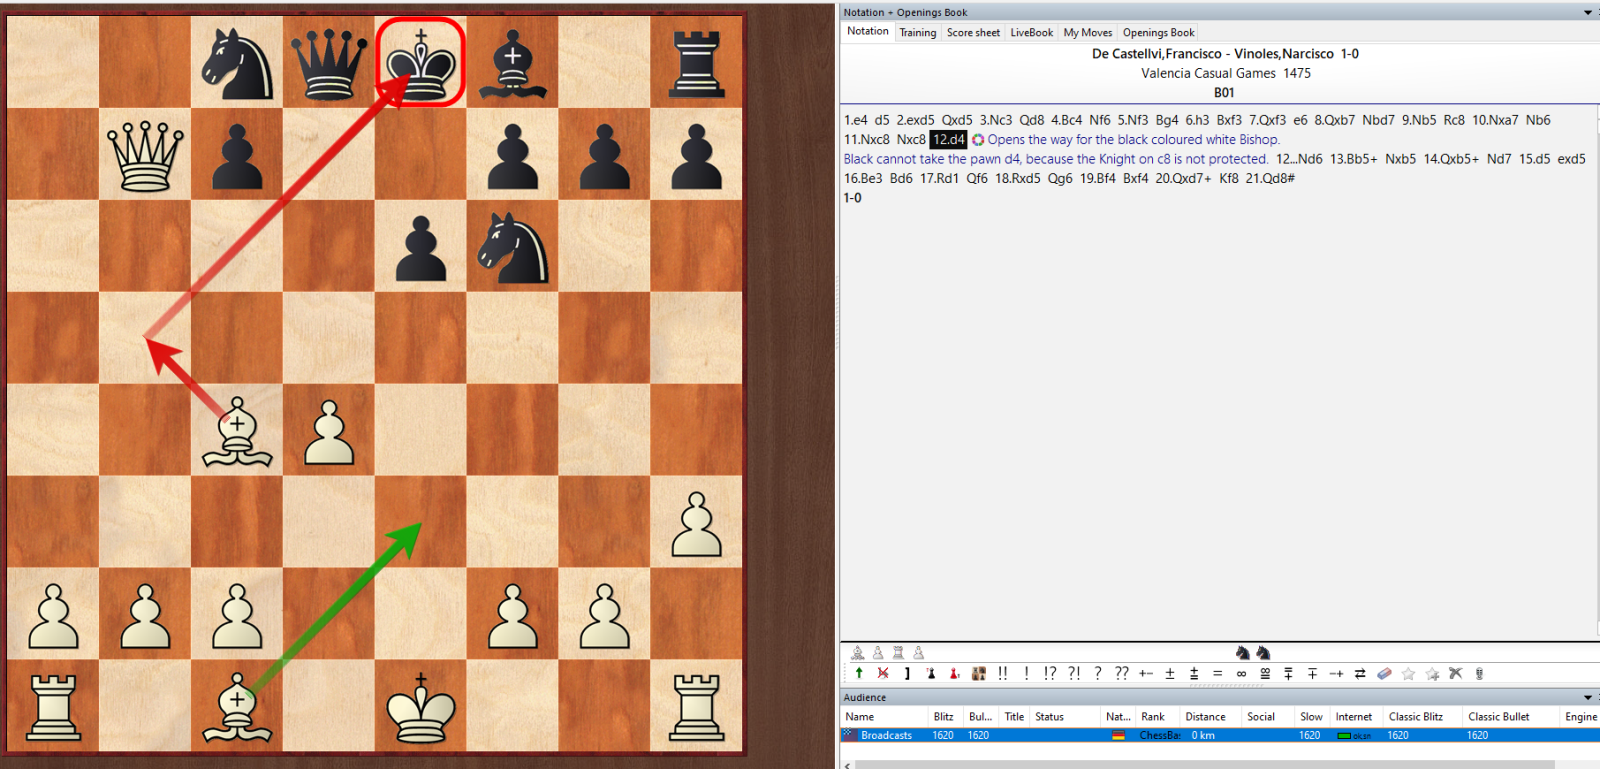Image resolution: width=1600 pixels, height=769 pixels.
Task: Click the scissors cut icon in toolbar
Action: click(1455, 673)
